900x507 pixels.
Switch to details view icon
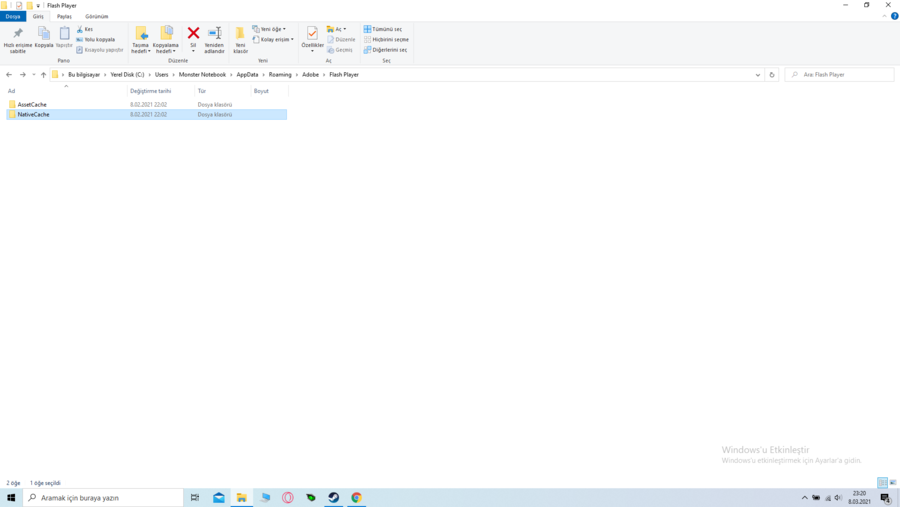tap(882, 483)
